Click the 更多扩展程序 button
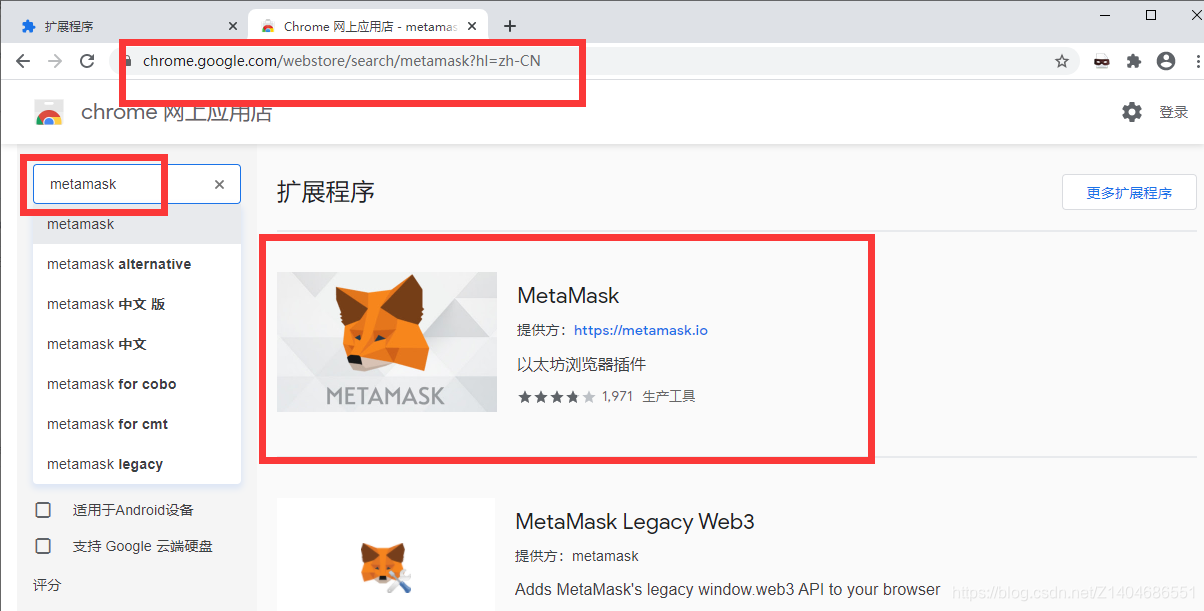 click(x=1129, y=193)
